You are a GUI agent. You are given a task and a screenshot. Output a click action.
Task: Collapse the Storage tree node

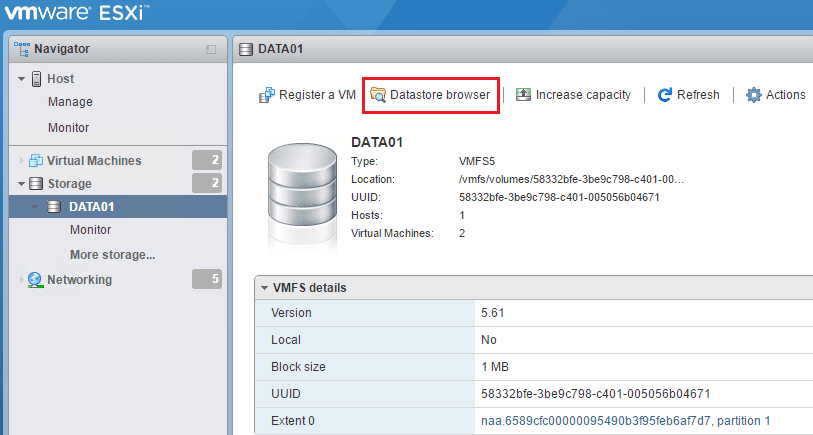tap(21, 184)
